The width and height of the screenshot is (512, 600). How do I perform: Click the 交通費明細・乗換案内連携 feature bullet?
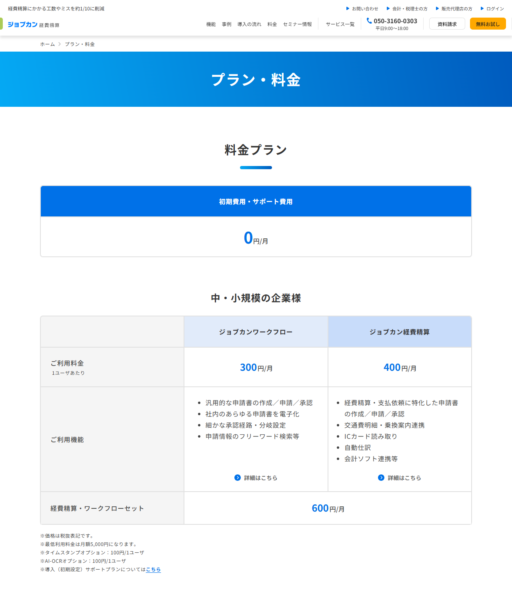click(384, 425)
